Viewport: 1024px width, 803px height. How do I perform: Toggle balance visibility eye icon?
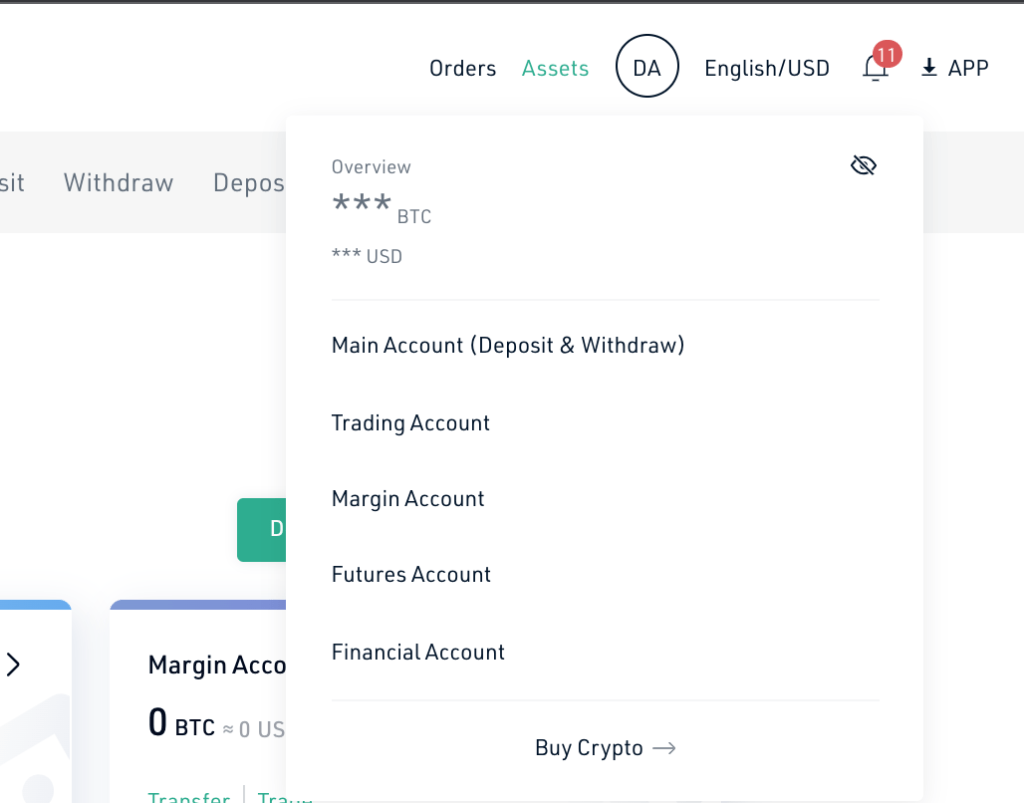863,166
